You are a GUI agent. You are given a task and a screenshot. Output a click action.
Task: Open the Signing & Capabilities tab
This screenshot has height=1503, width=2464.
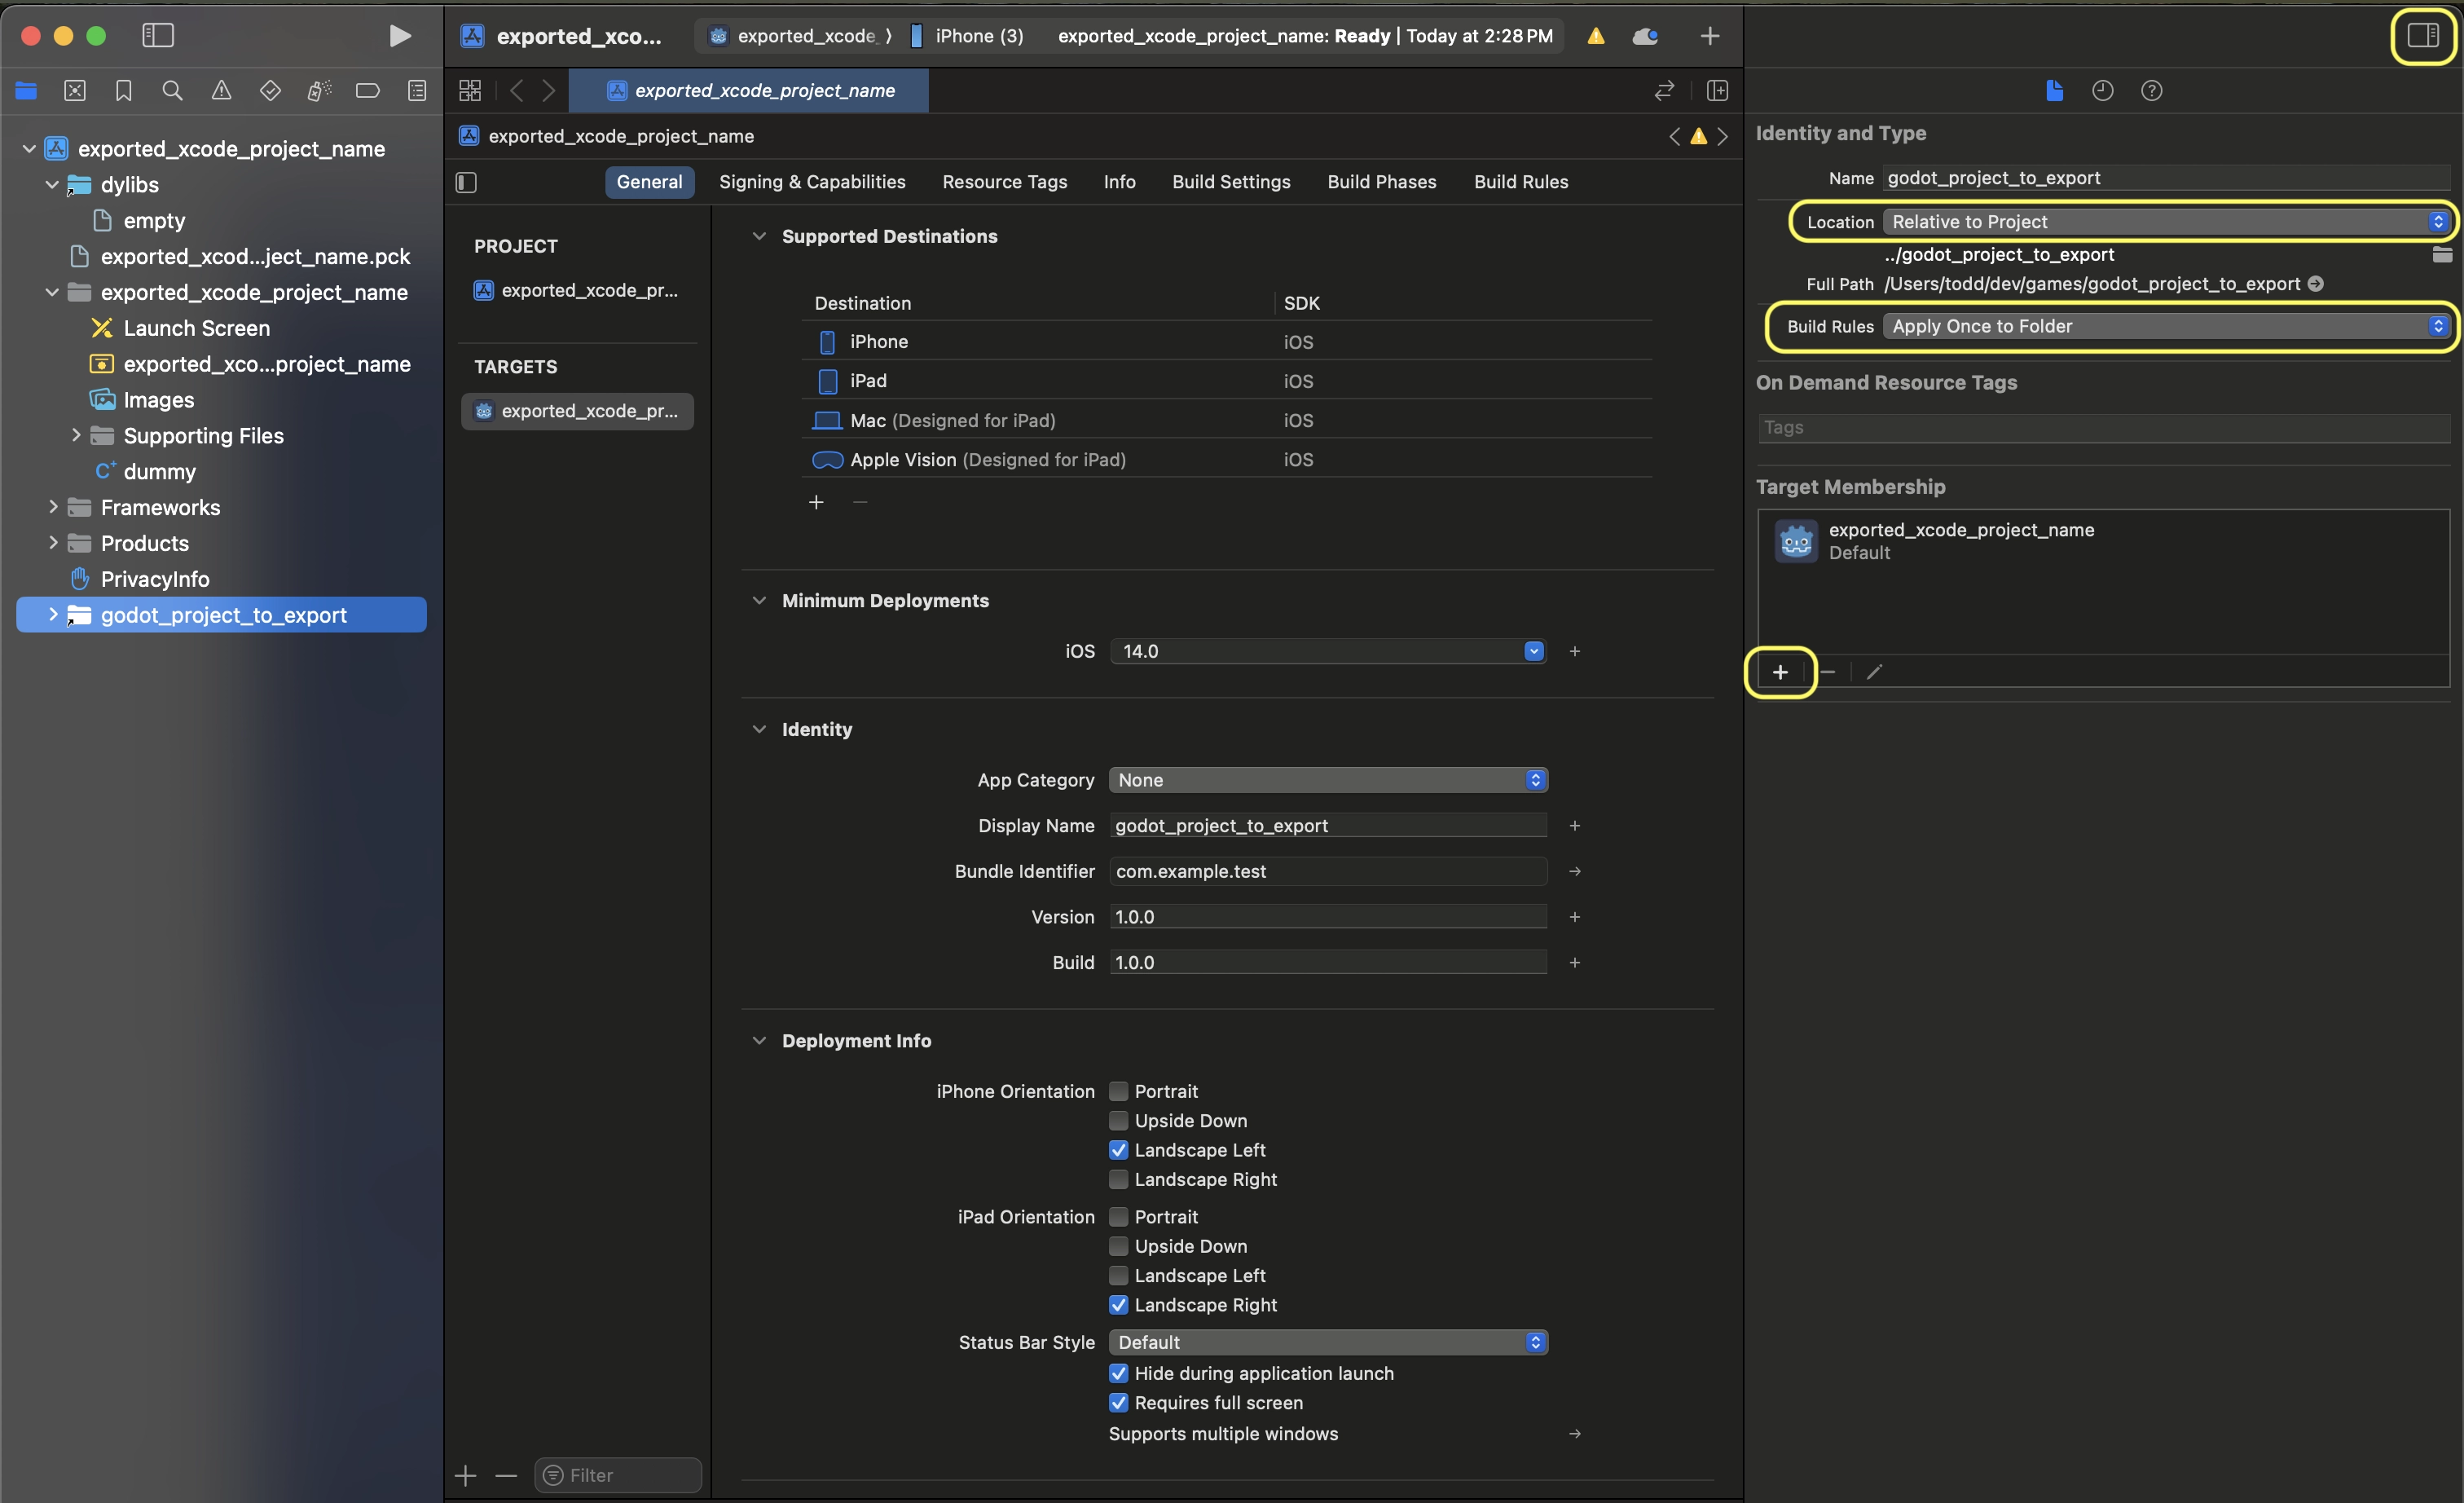tap(812, 182)
